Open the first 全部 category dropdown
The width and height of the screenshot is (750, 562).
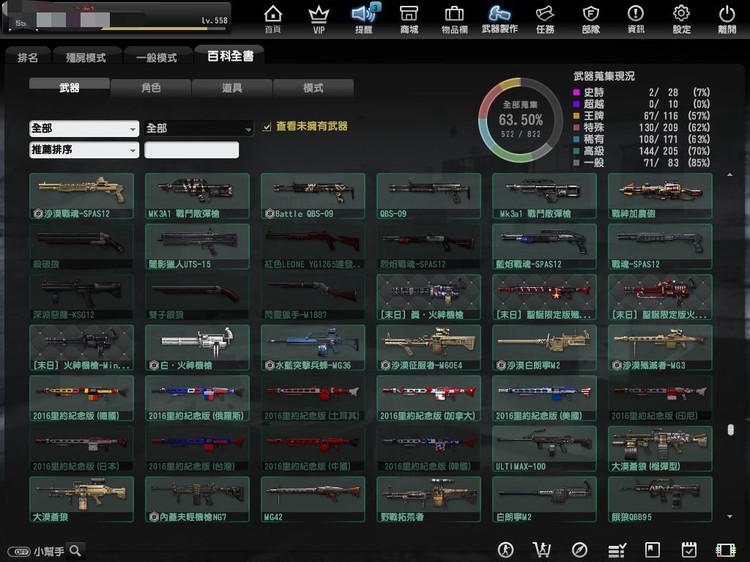84,128
